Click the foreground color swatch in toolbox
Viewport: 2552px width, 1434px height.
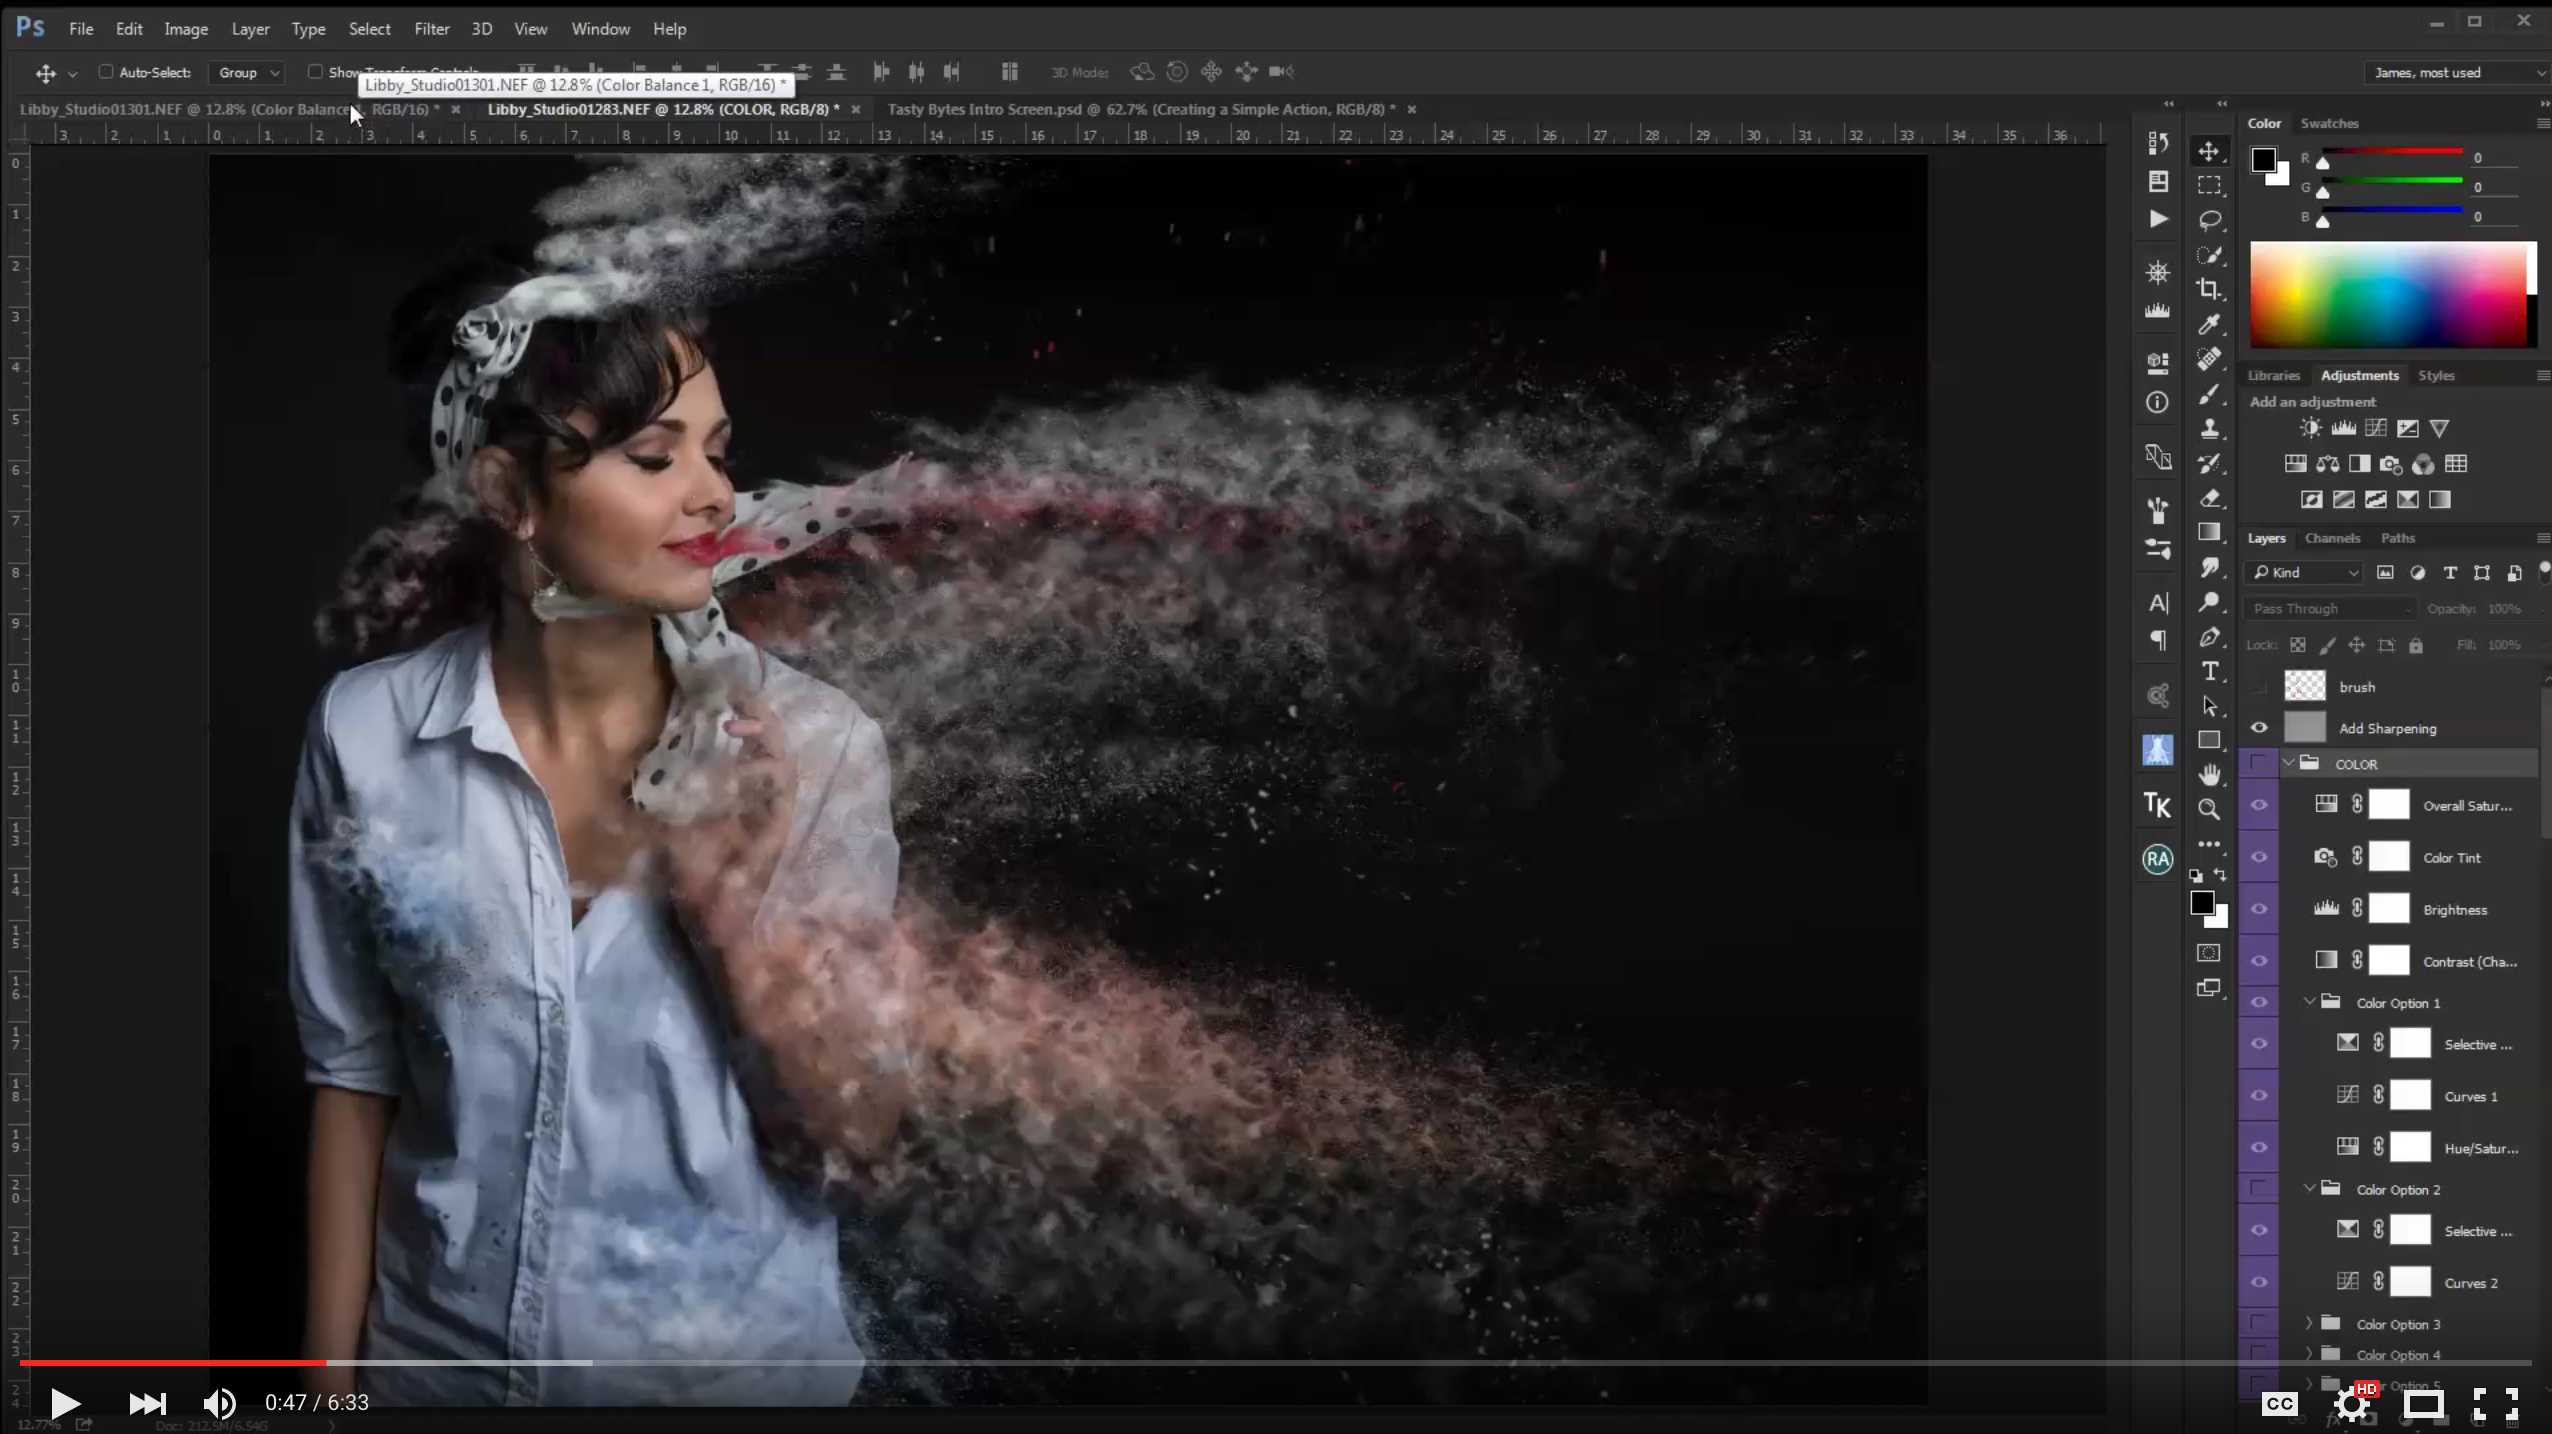coord(2201,903)
